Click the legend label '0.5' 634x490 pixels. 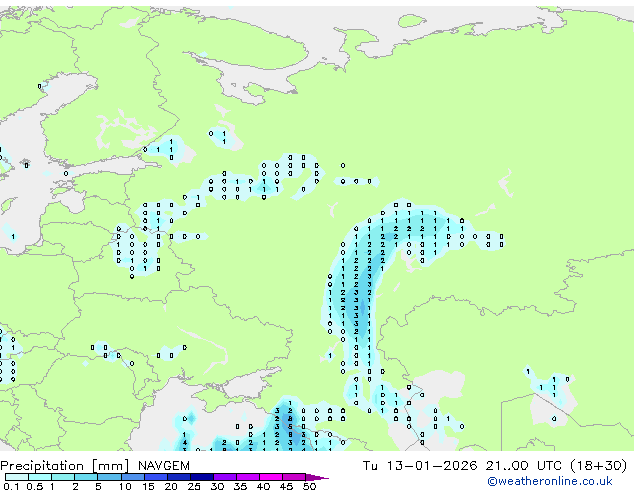click(35, 486)
